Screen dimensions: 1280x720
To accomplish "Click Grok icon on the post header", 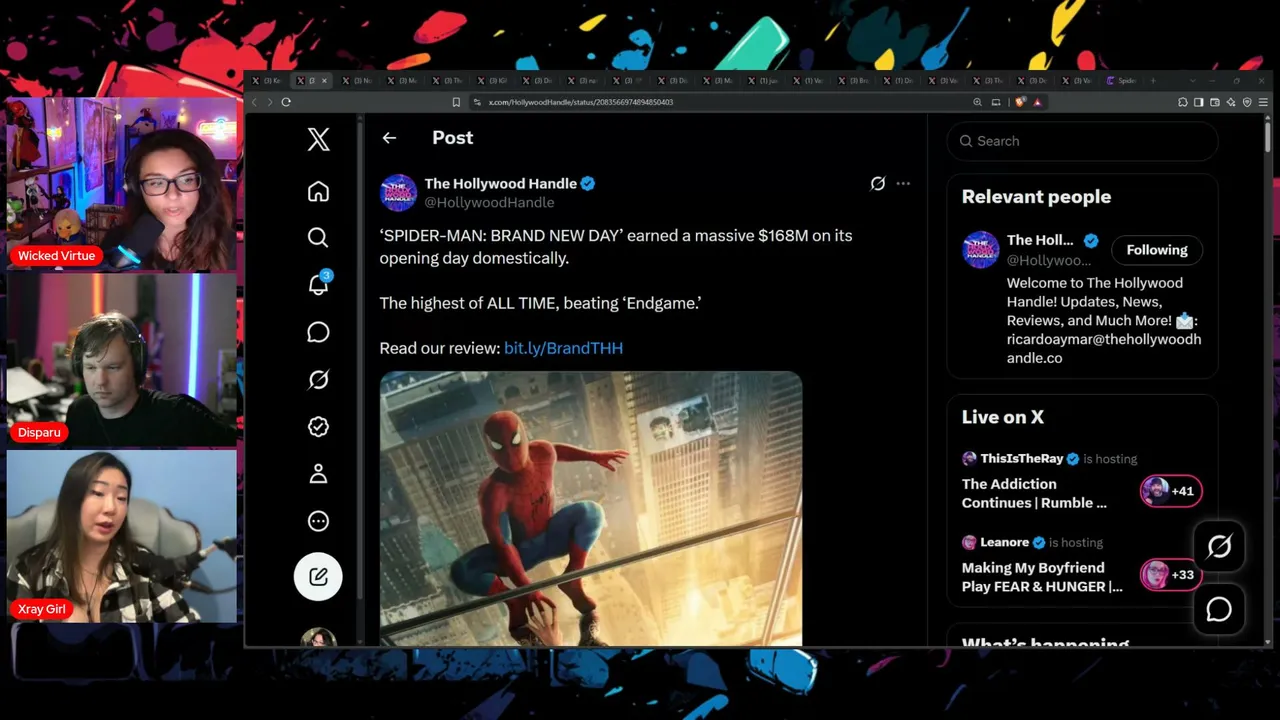I will click(x=877, y=183).
